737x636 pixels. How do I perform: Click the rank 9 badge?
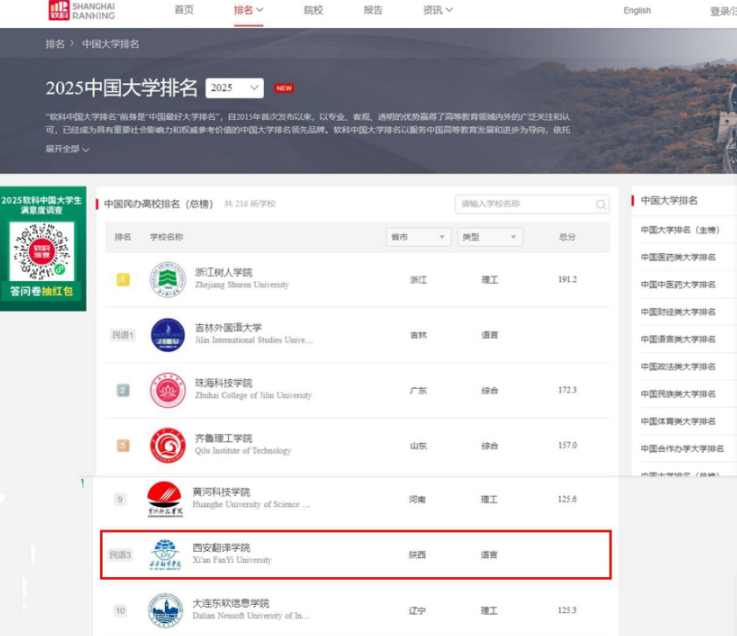(x=120, y=499)
